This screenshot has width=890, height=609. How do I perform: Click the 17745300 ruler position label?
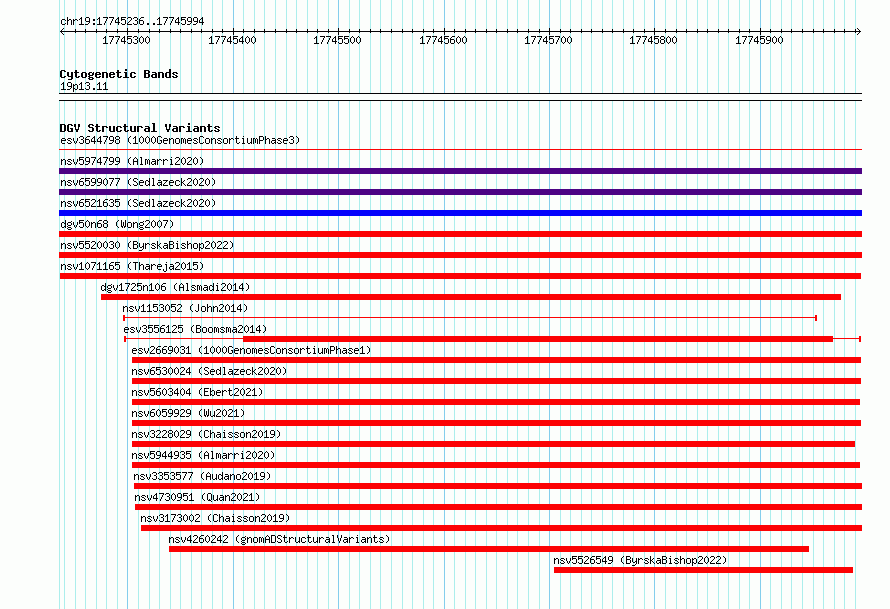(x=126, y=40)
